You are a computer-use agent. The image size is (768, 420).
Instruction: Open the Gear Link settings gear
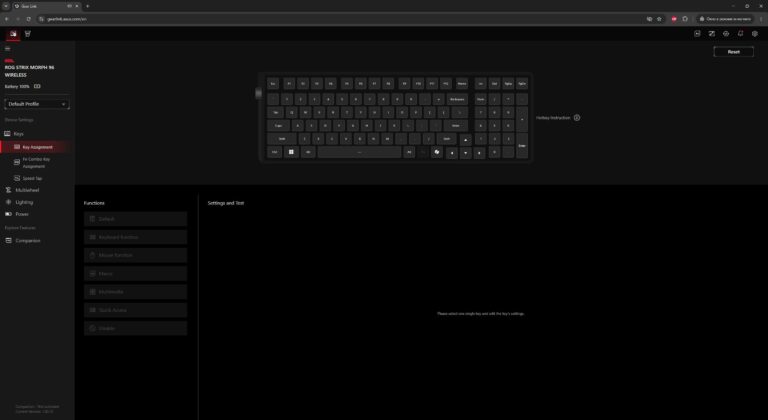click(755, 34)
